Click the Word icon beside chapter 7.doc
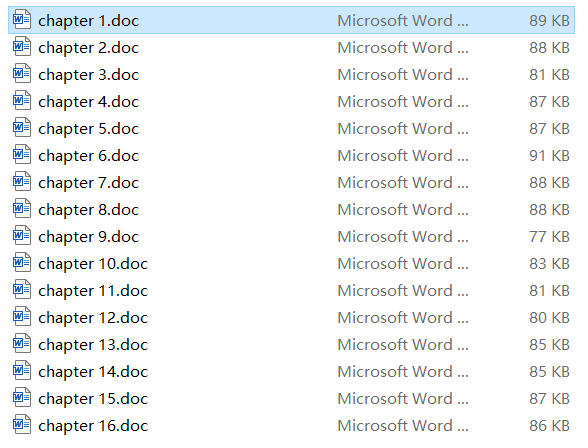 (22, 181)
